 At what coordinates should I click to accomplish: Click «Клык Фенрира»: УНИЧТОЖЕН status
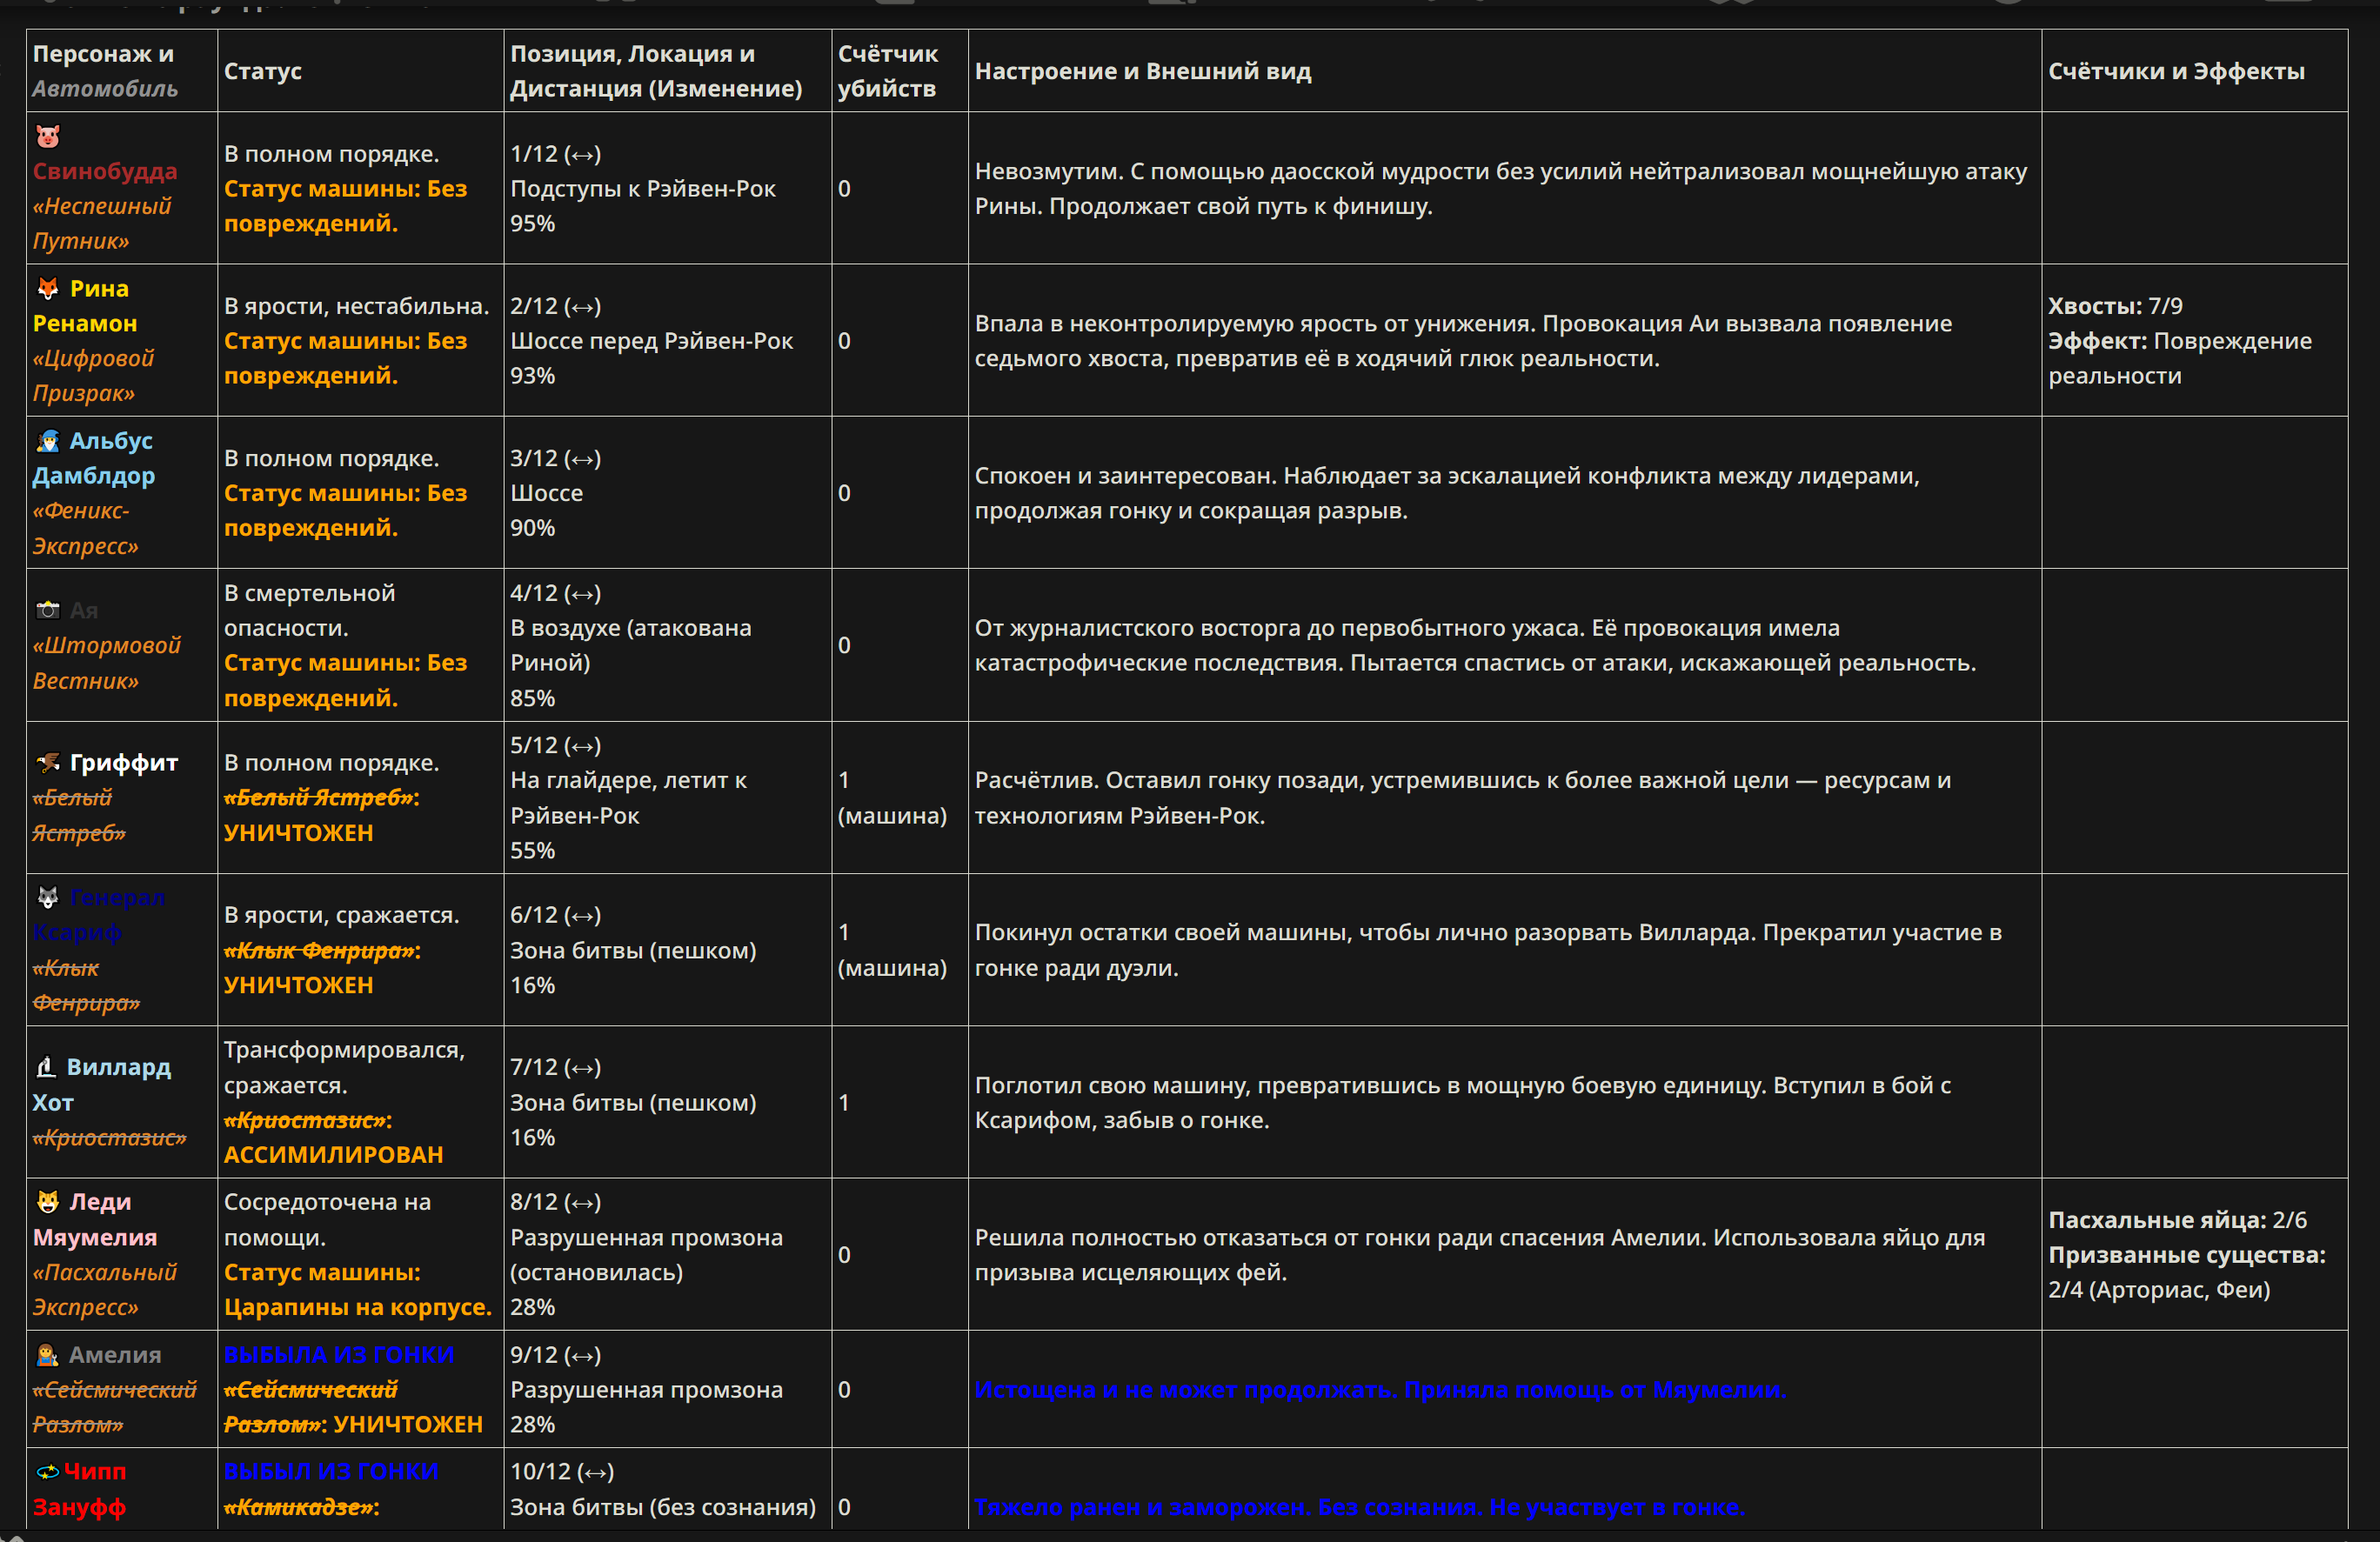click(x=323, y=968)
